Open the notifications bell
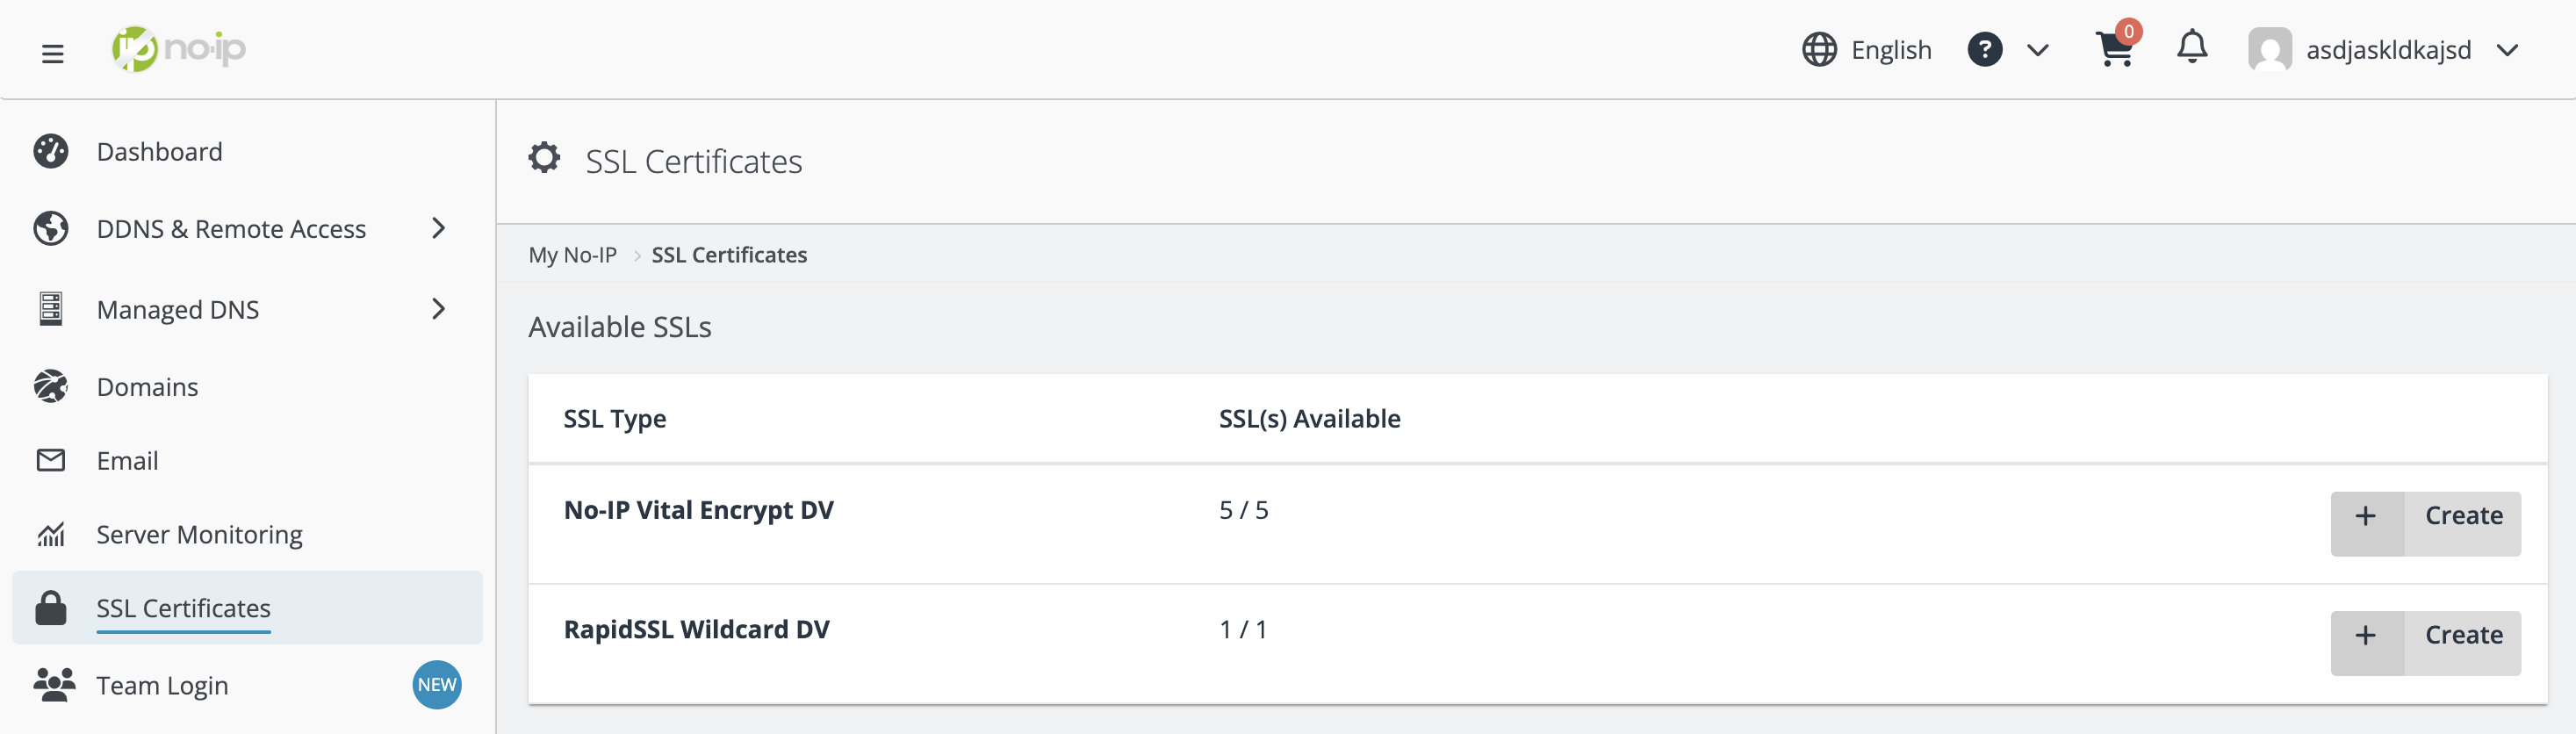This screenshot has height=734, width=2576. point(2192,48)
